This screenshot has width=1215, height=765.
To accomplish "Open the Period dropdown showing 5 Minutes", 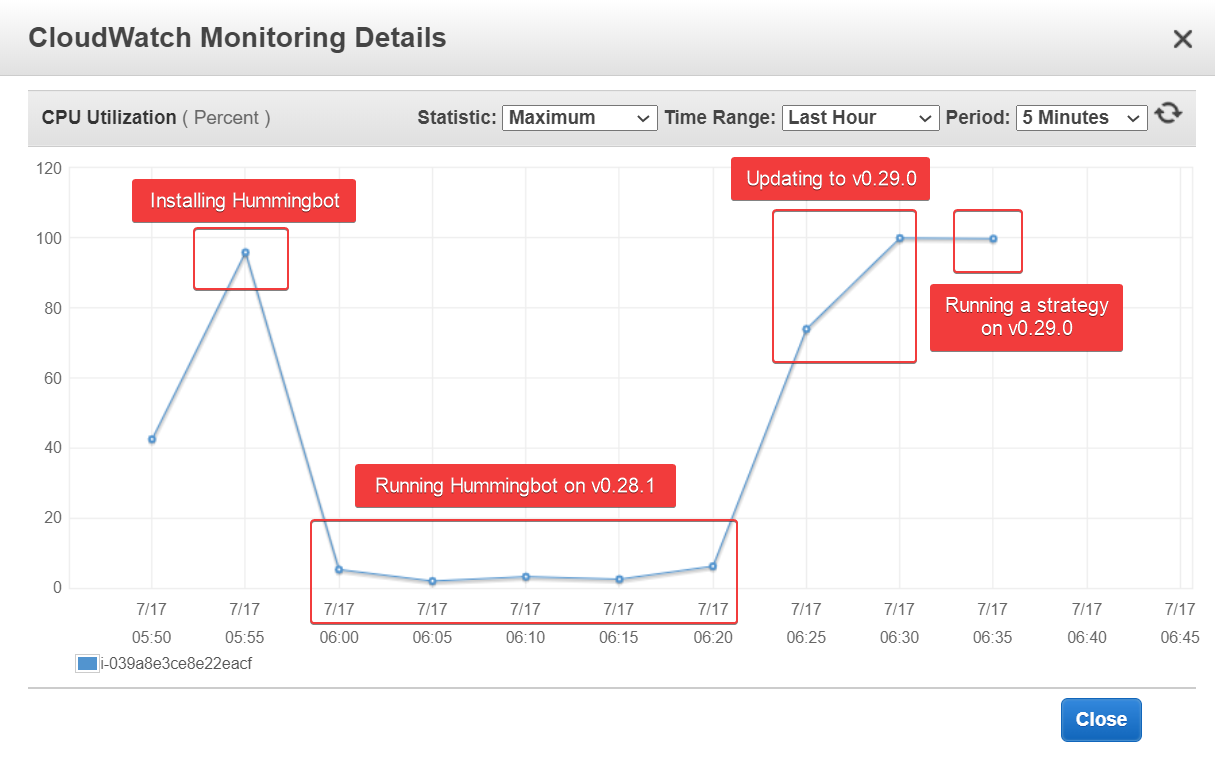I will 1082,118.
